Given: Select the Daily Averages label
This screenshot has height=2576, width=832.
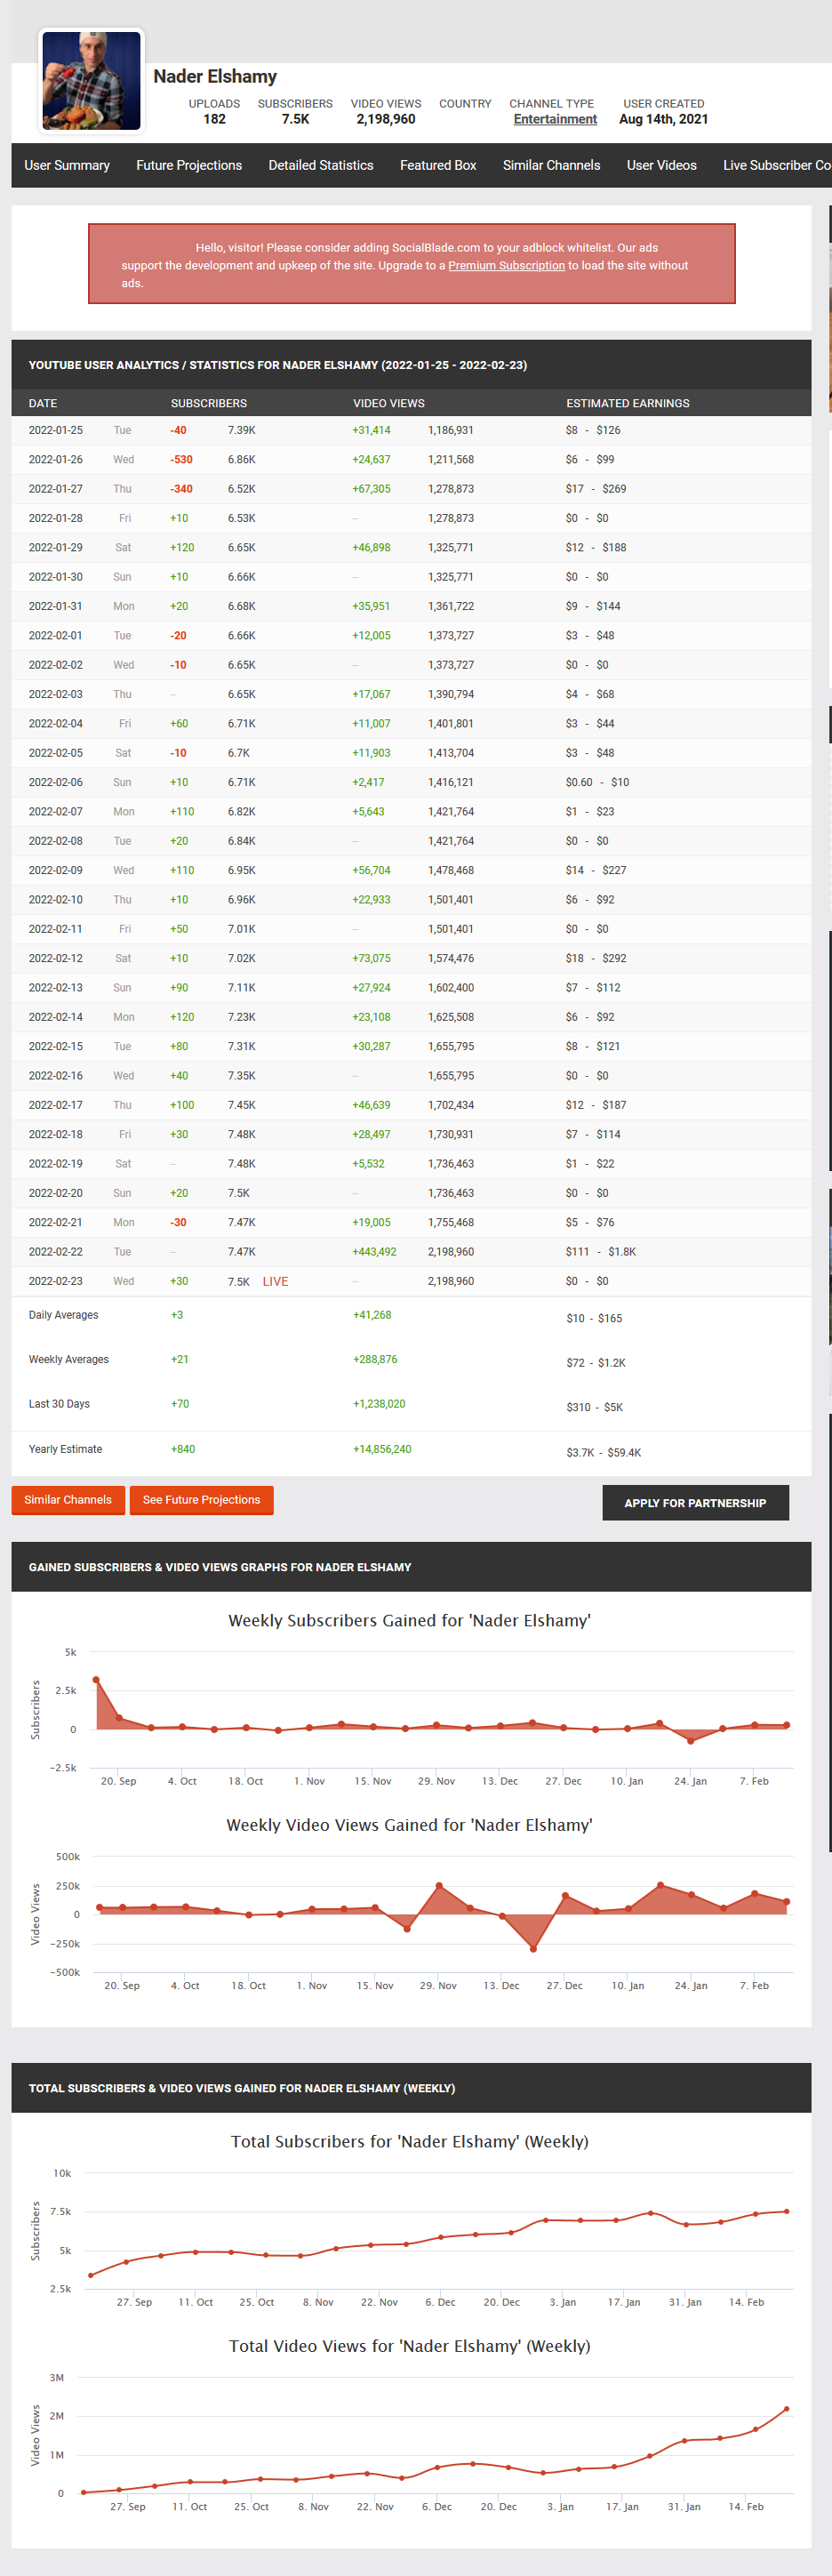Looking at the screenshot, I should pos(63,1314).
